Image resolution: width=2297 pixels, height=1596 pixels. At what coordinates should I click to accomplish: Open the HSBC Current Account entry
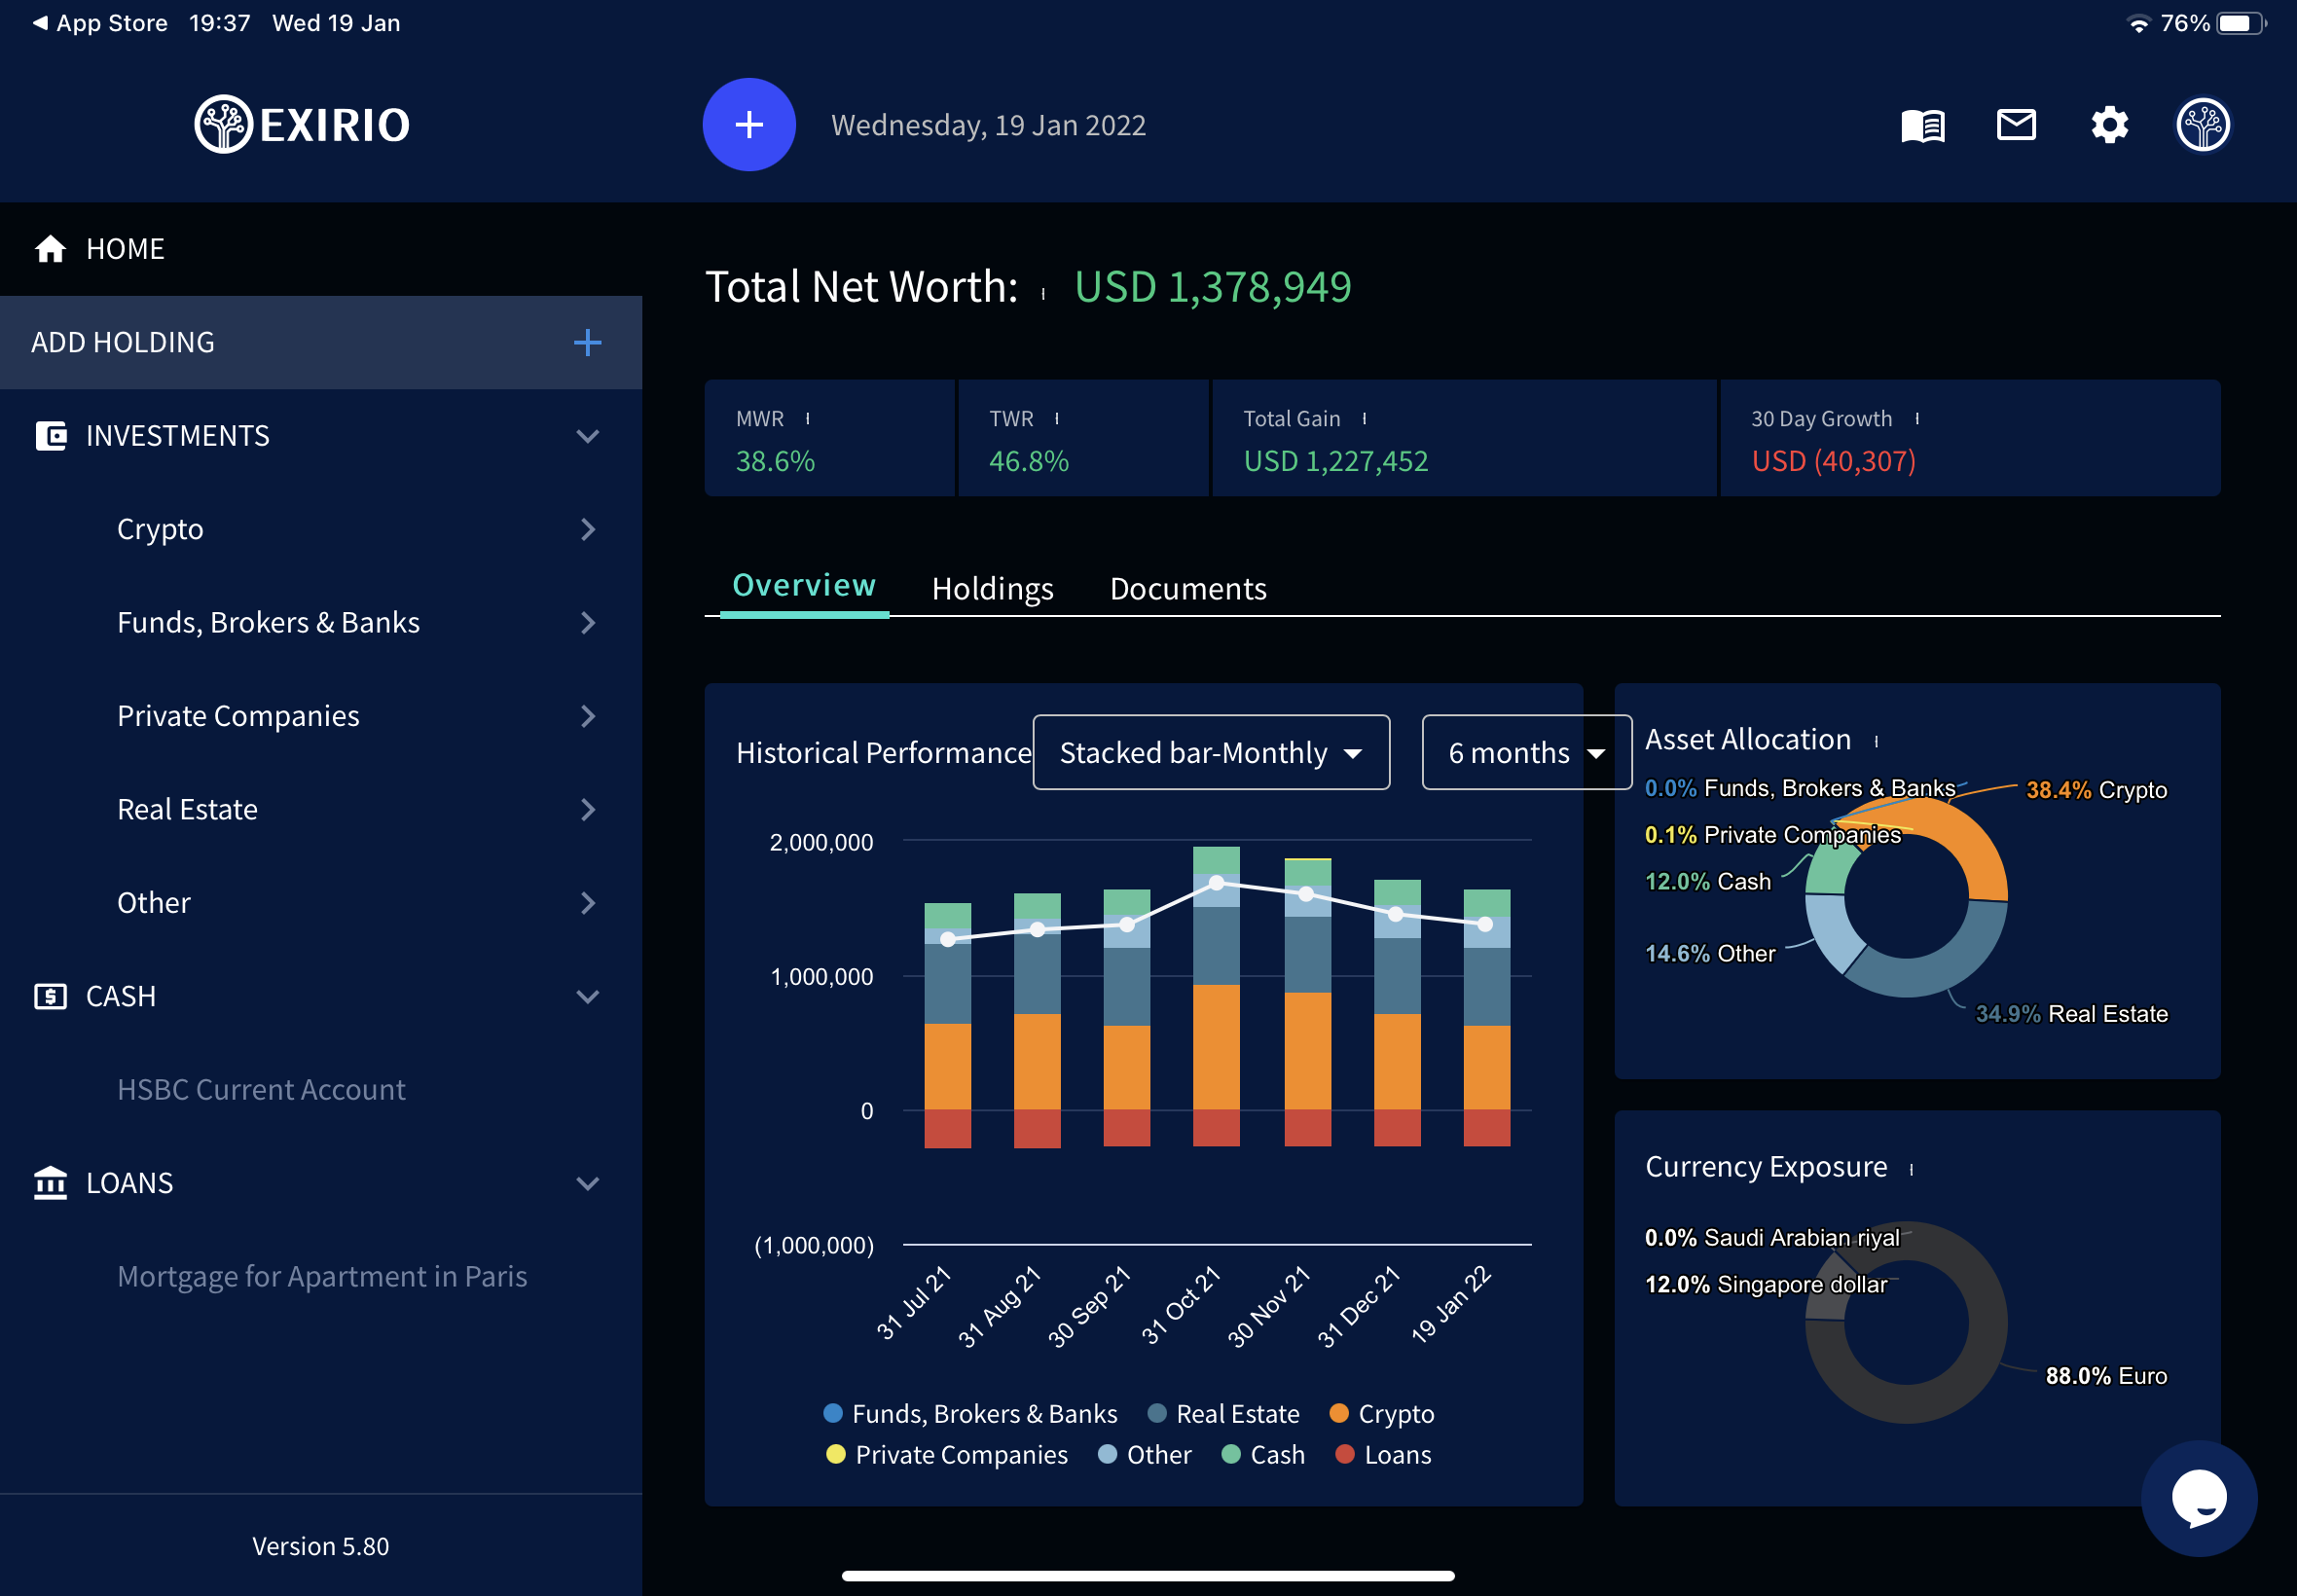[x=261, y=1089]
